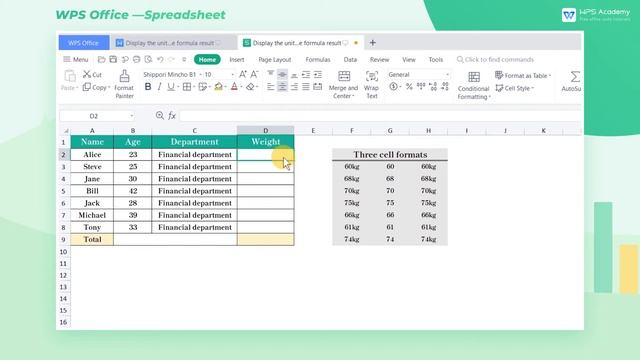Click the Open folder icon in quick toolbar
640x360 pixels.
(x=102, y=60)
